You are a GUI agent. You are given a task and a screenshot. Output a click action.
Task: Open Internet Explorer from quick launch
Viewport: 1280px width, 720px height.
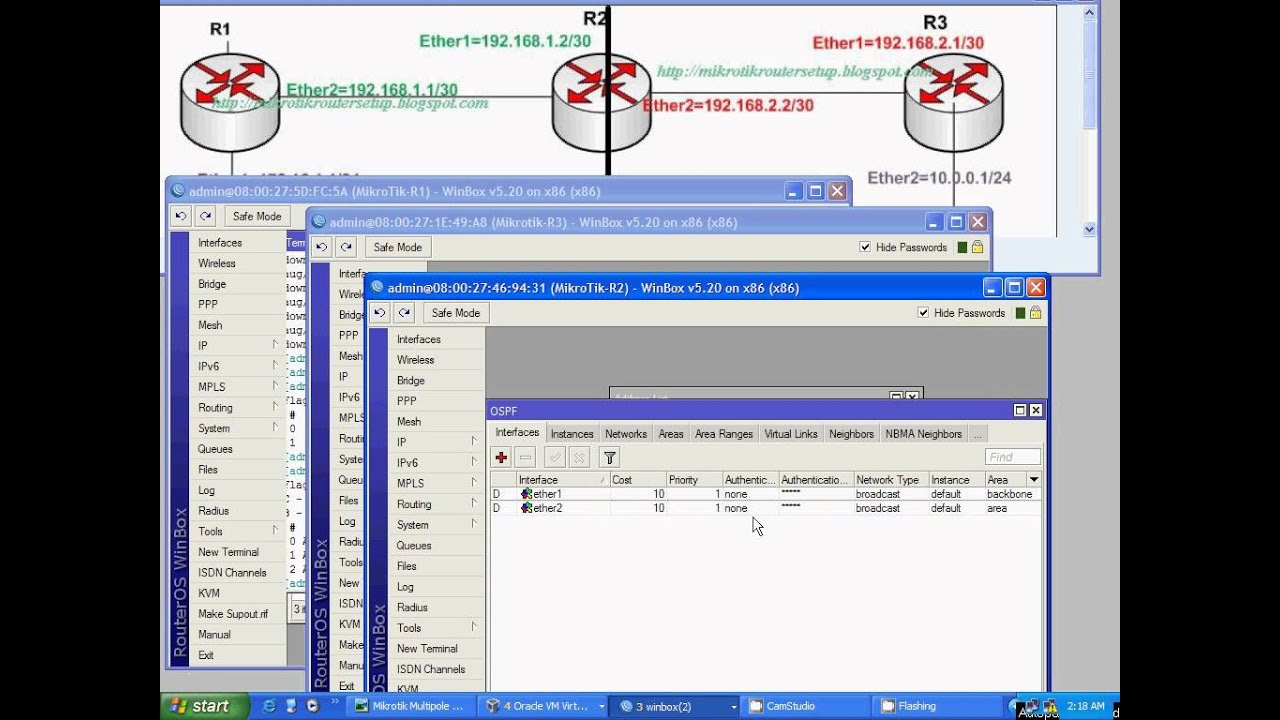pyautogui.click(x=269, y=706)
